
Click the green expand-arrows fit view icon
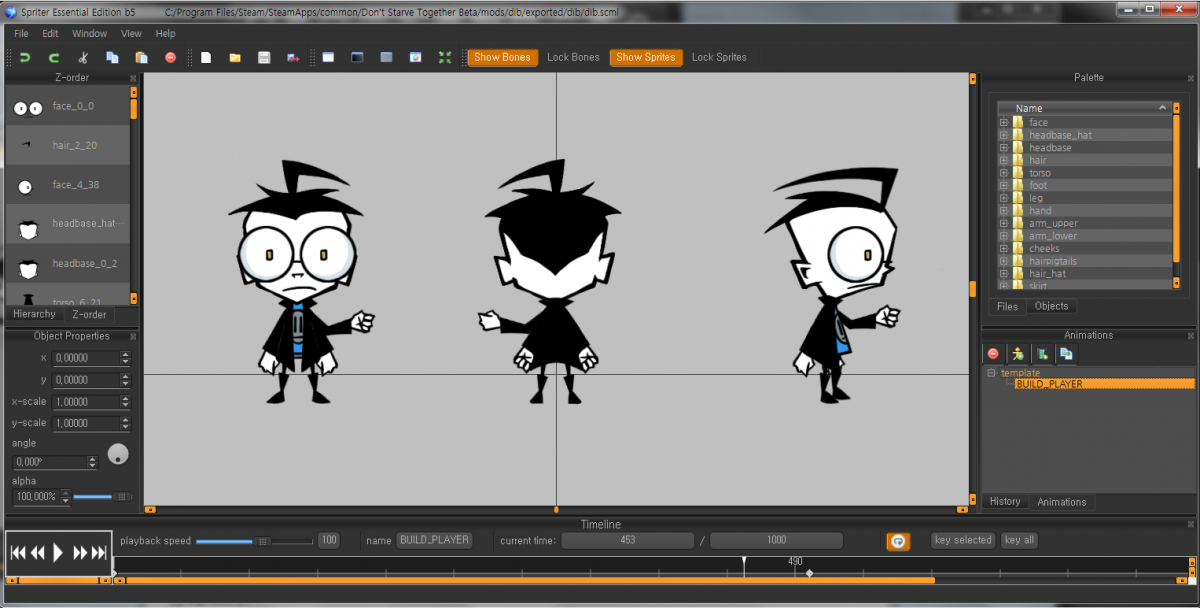tap(445, 58)
